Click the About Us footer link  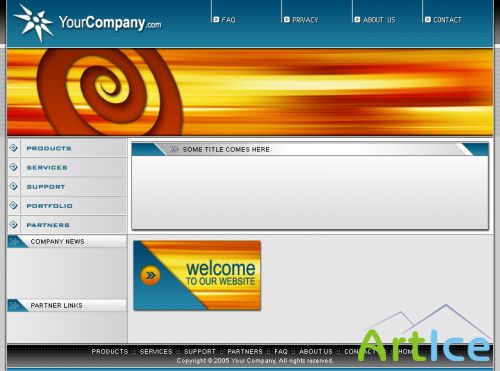(316, 352)
